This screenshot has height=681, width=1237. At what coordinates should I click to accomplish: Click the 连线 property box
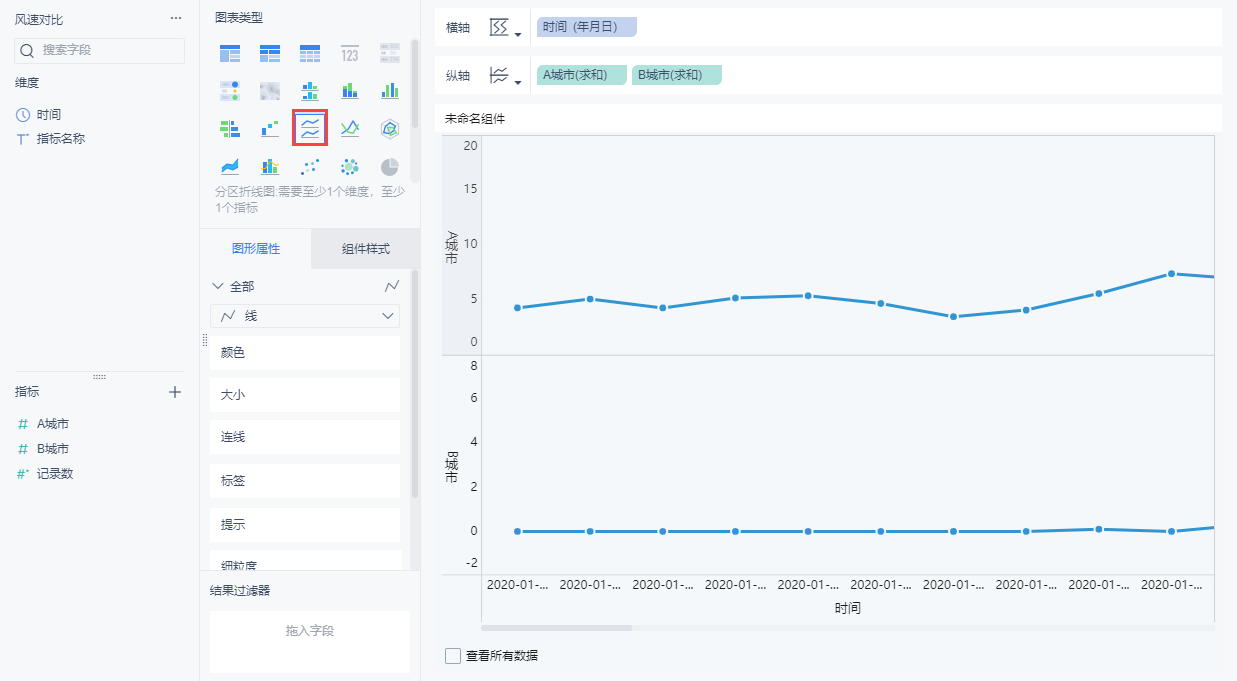pos(305,437)
